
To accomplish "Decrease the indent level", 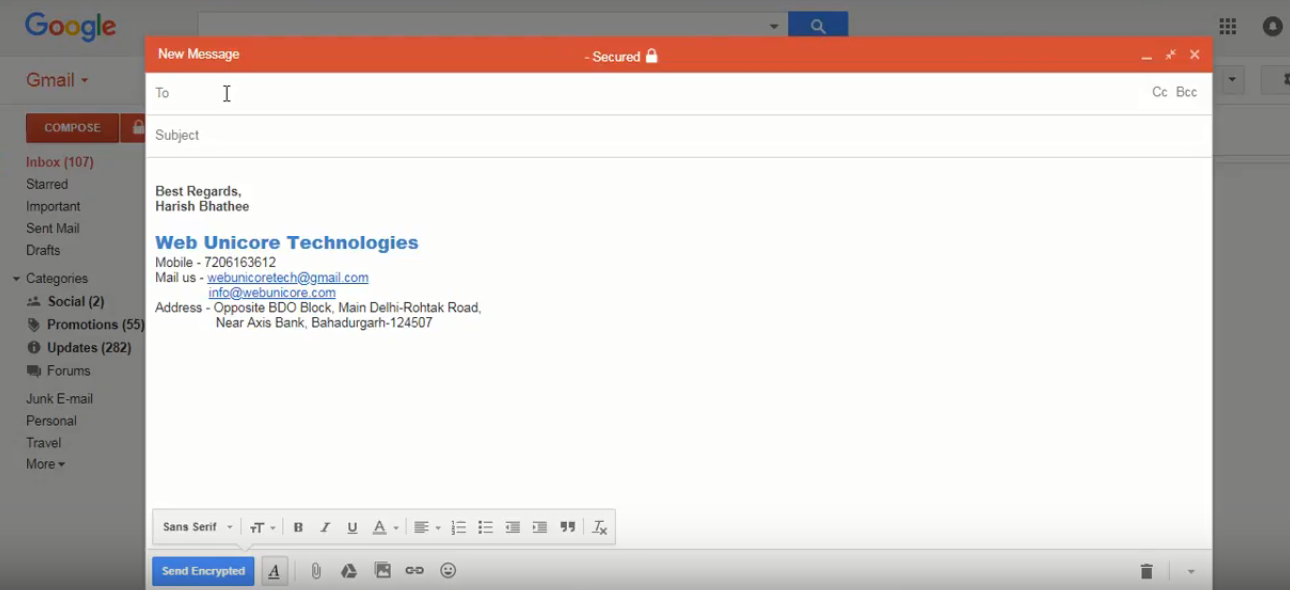I will tap(513, 528).
